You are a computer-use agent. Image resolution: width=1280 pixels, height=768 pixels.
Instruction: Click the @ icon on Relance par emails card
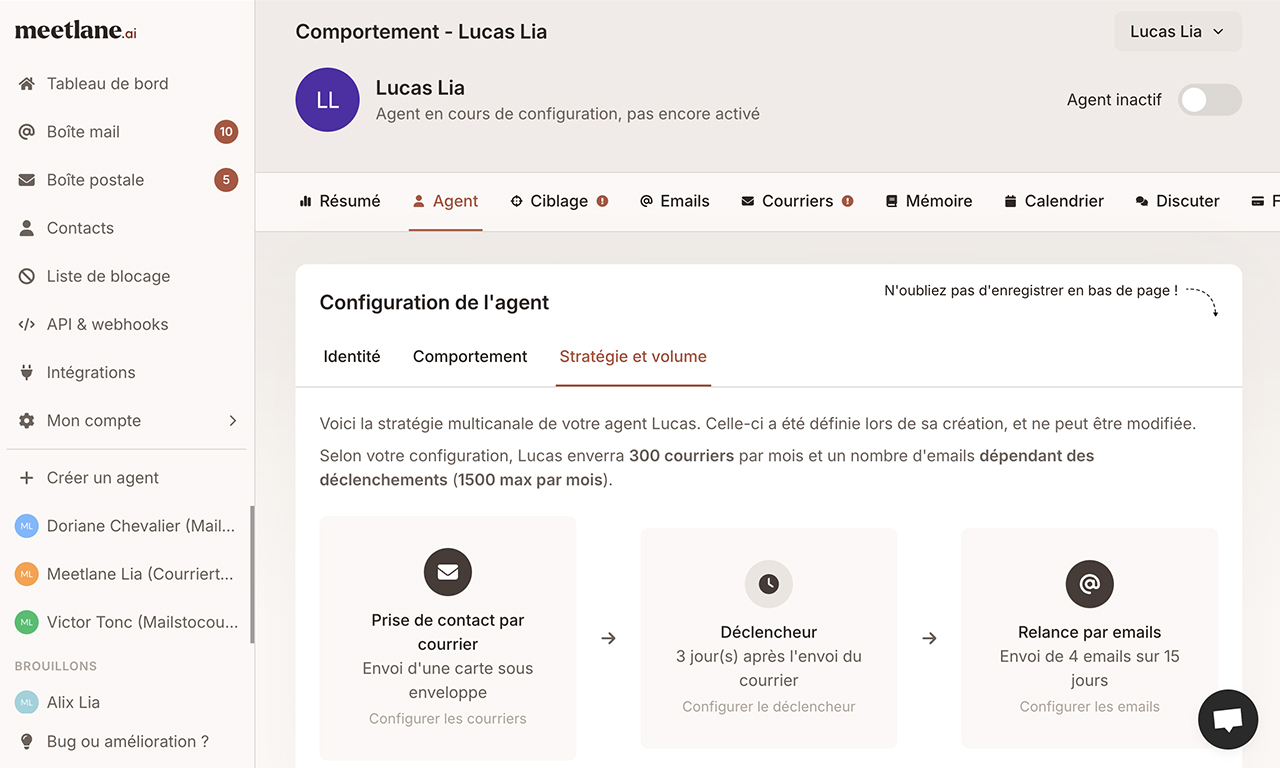tap(1089, 584)
